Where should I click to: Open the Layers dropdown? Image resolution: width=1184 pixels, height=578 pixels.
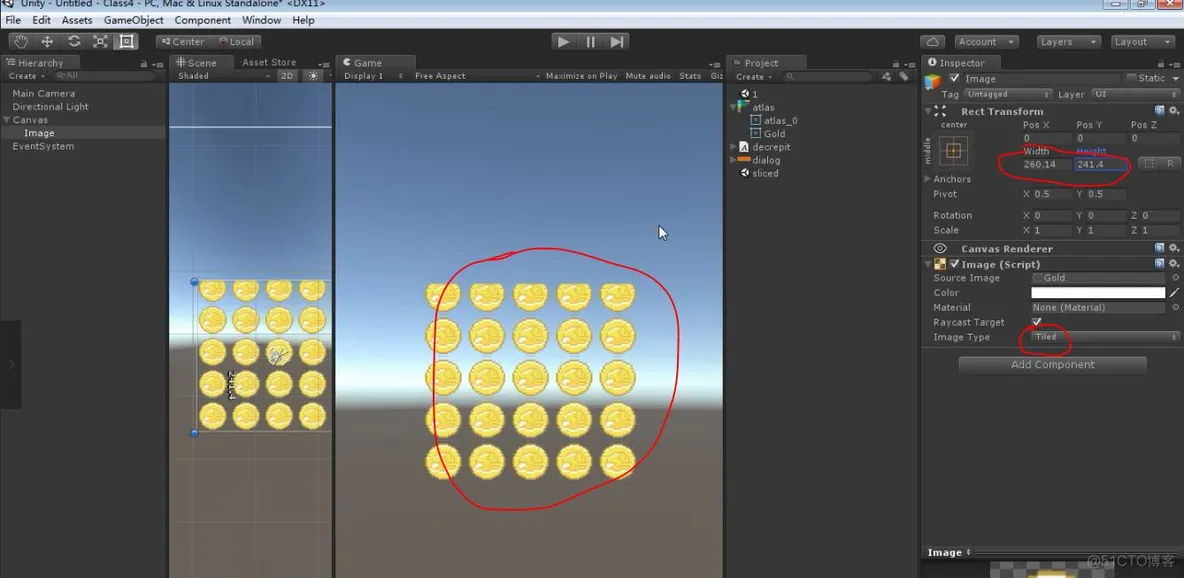click(x=1068, y=42)
